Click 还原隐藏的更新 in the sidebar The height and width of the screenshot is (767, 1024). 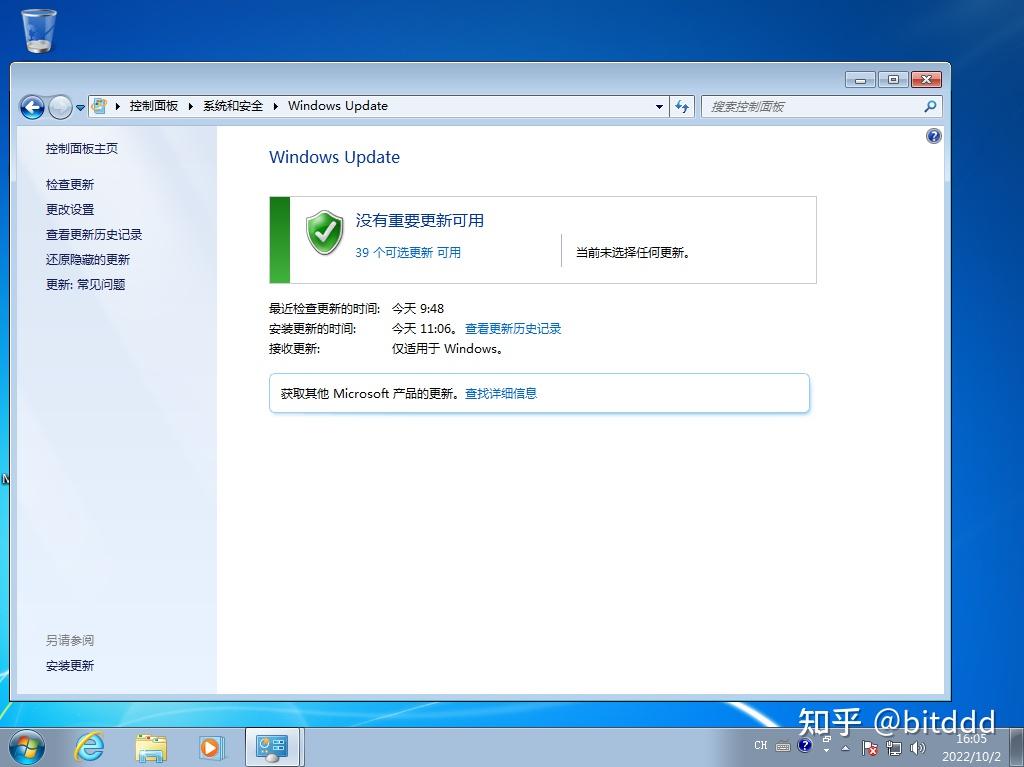pos(88,259)
